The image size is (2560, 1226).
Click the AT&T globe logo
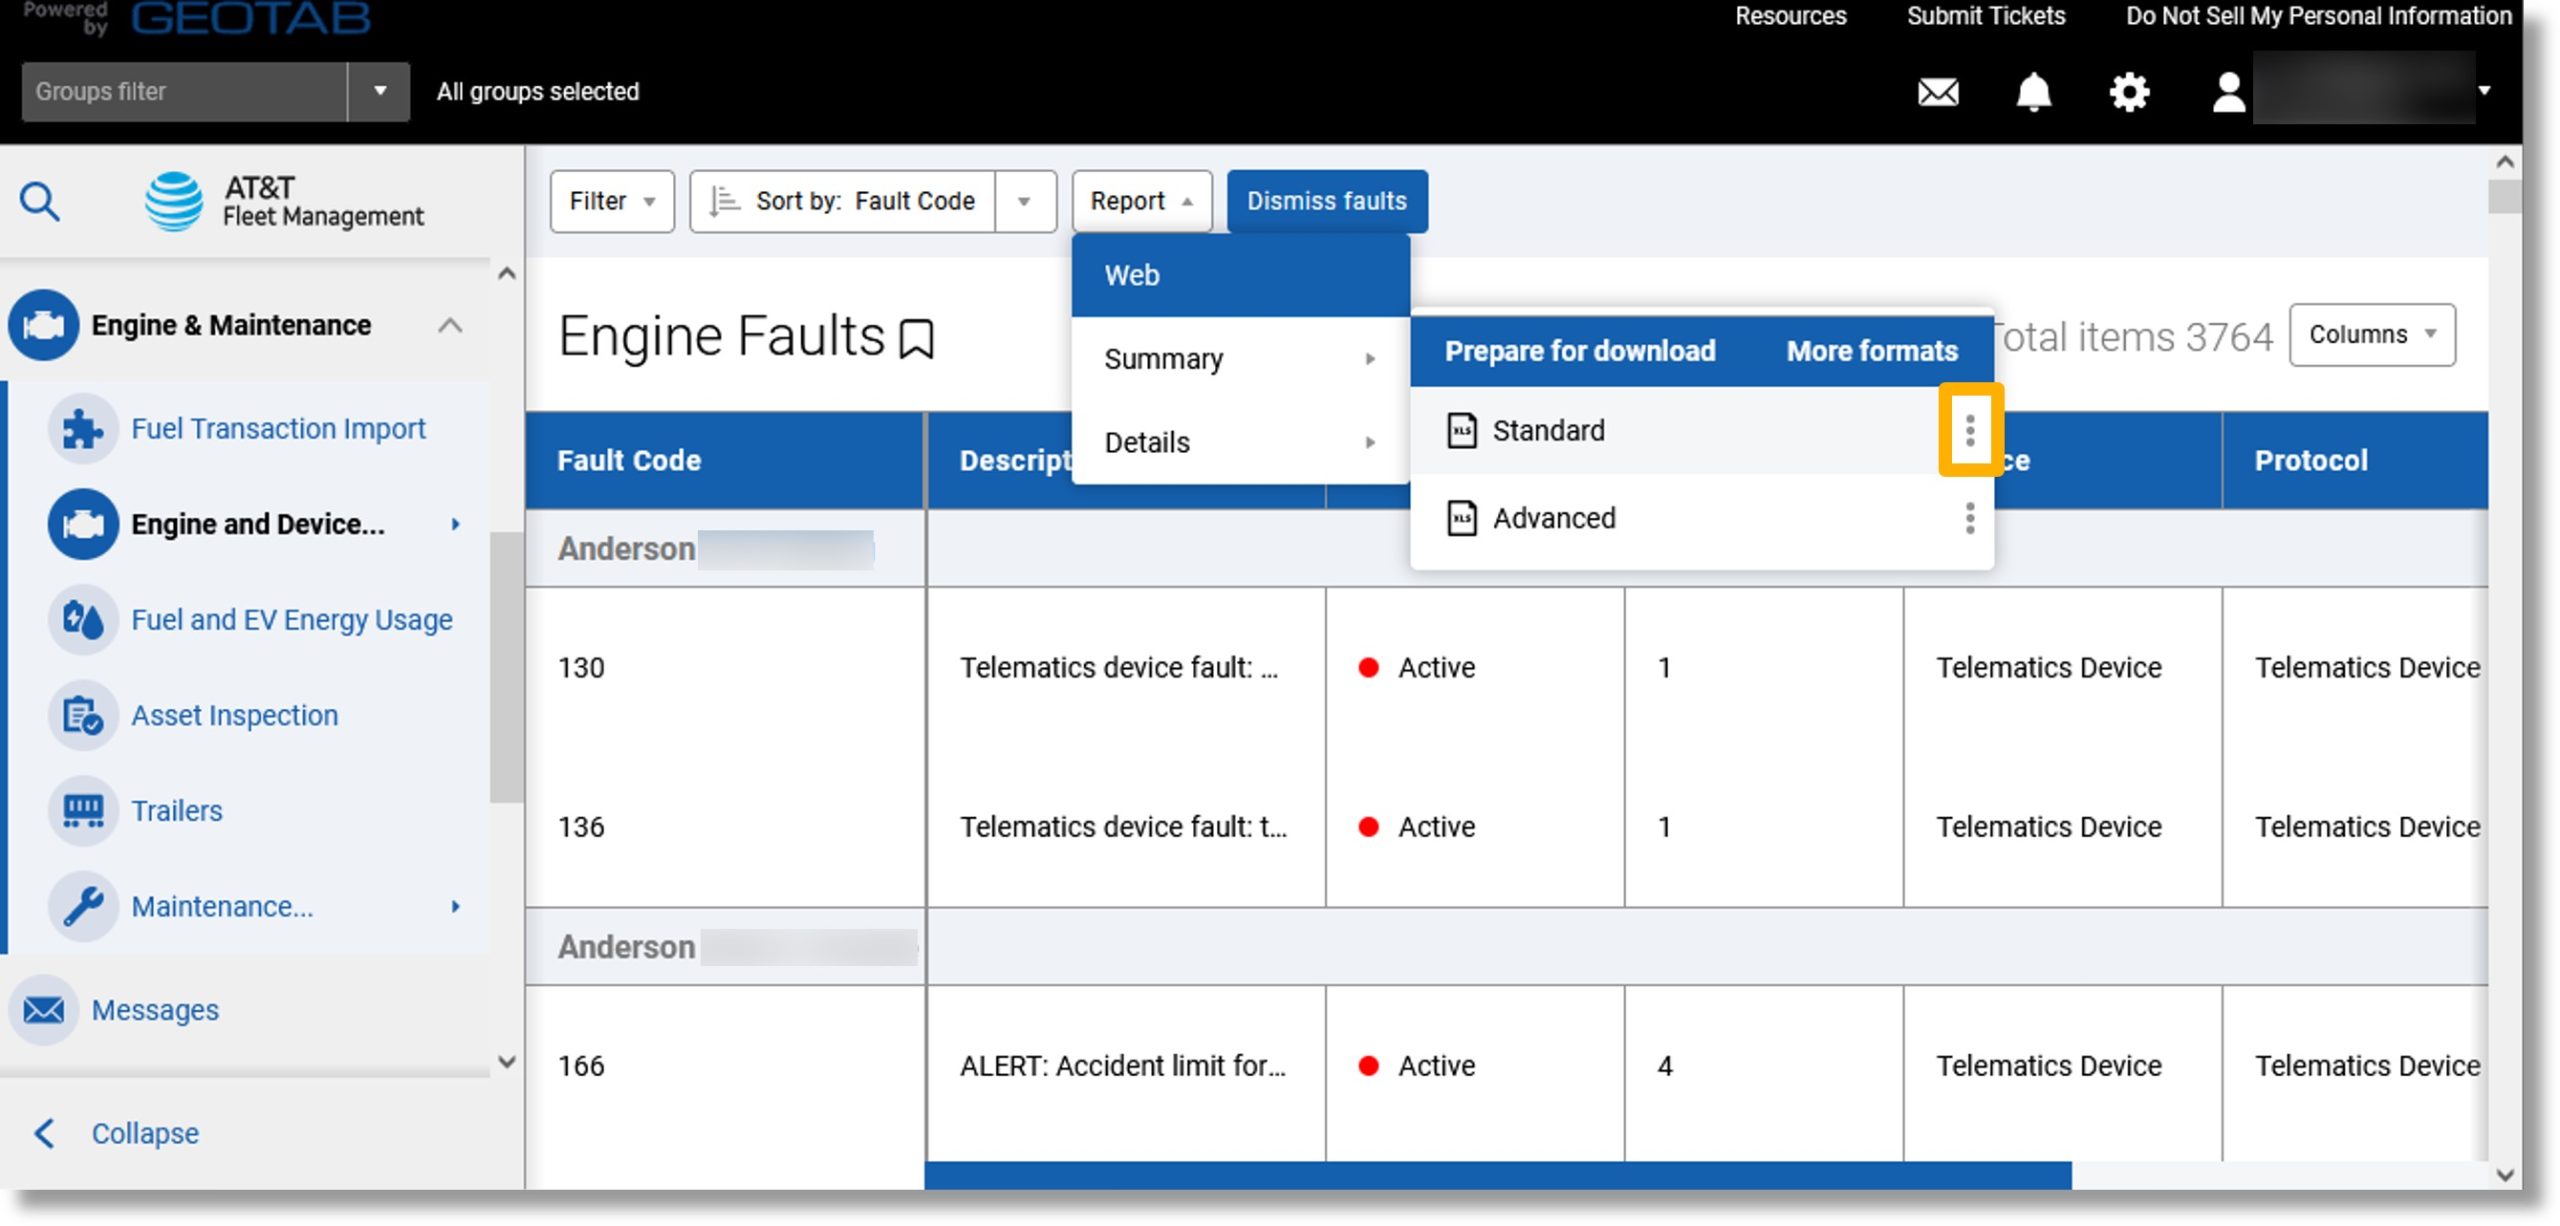click(174, 201)
